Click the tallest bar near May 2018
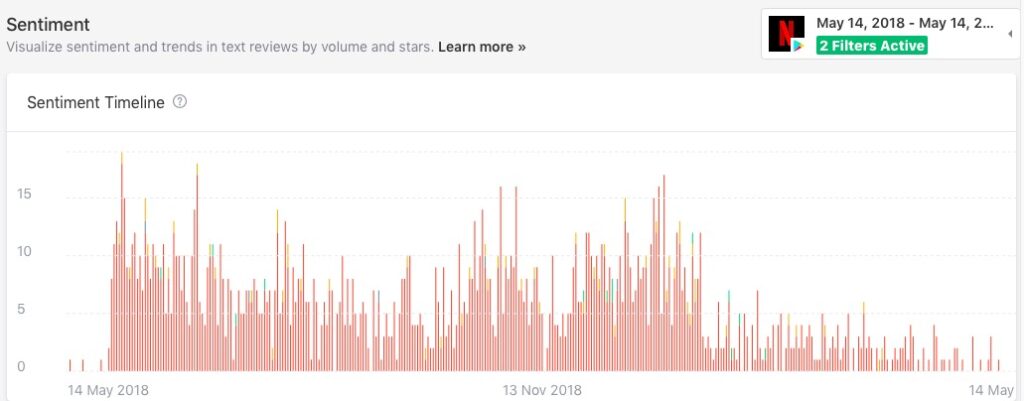The width and height of the screenshot is (1024, 401). click(x=121, y=262)
